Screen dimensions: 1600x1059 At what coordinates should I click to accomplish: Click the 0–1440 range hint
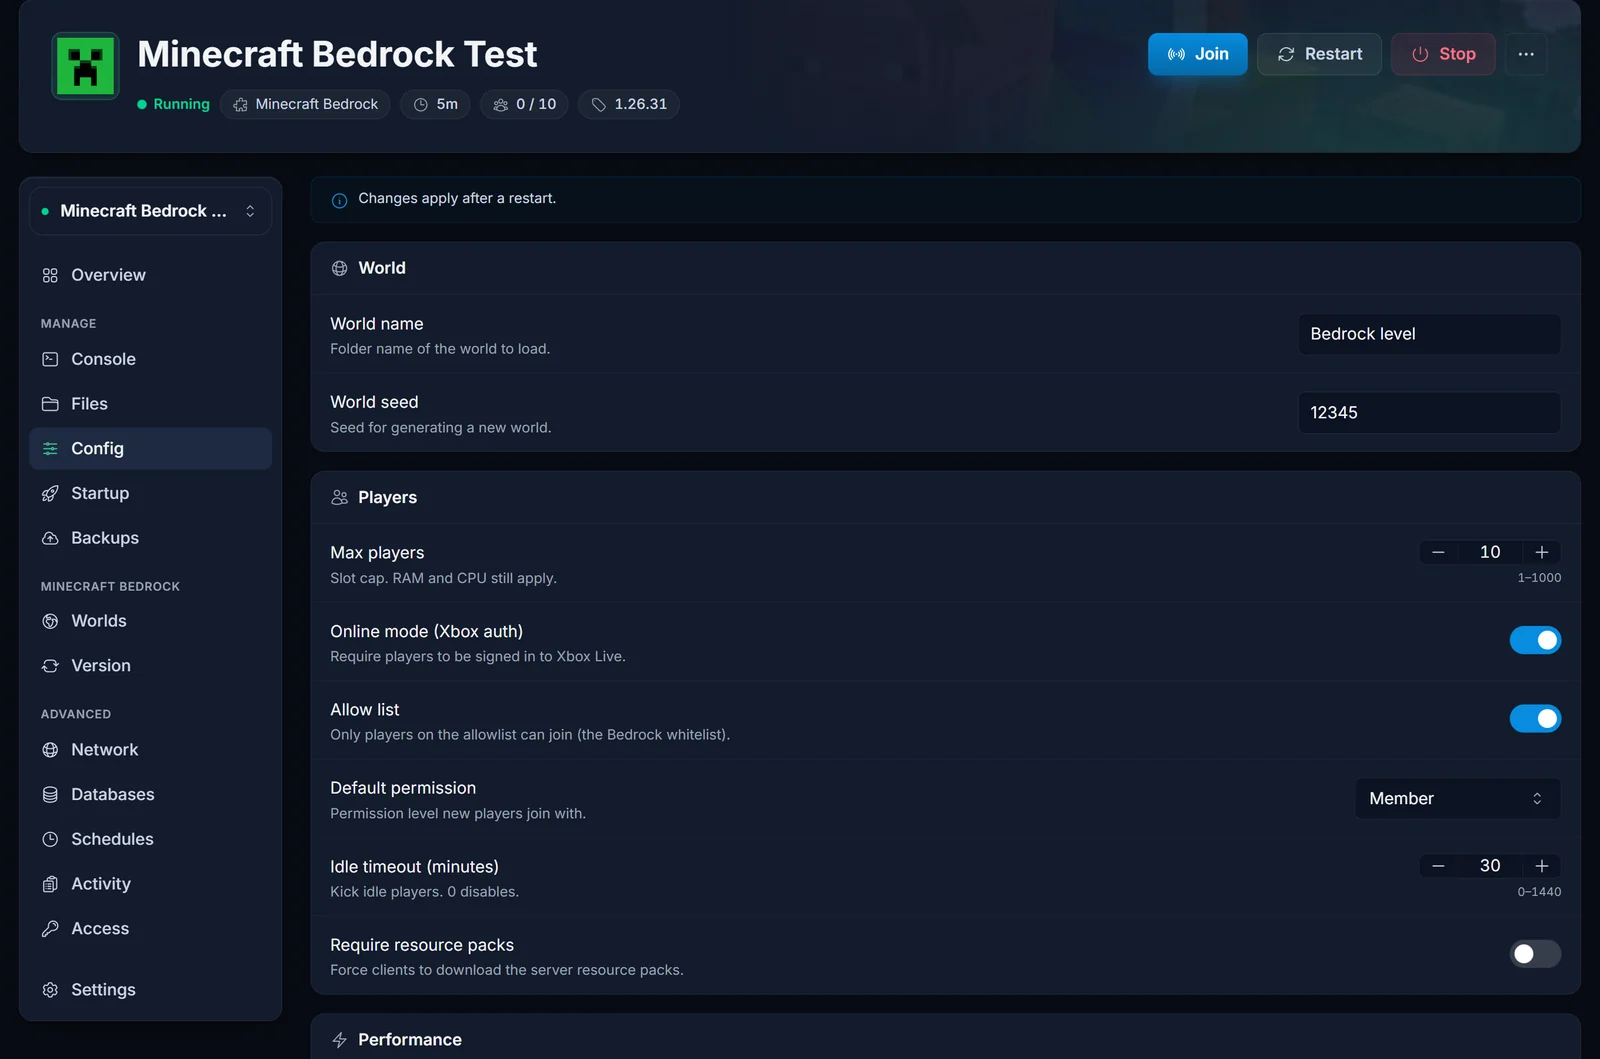[x=1539, y=892]
